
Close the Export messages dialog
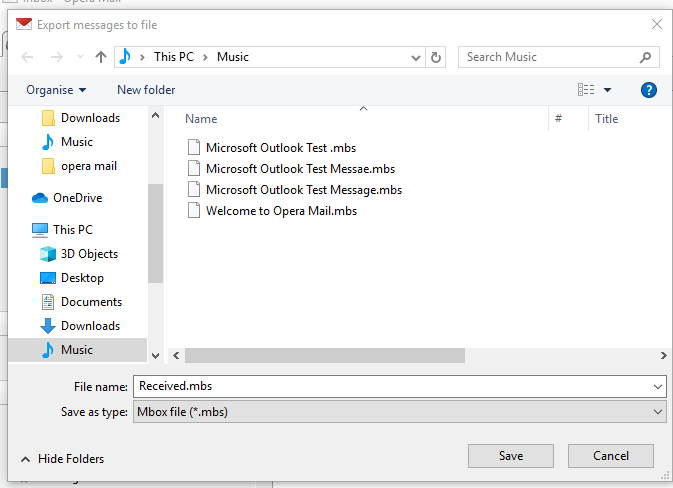[657, 24]
